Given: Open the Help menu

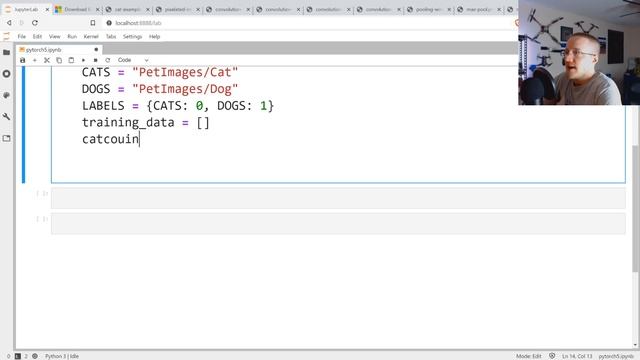Looking at the screenshot, I should pos(154,37).
